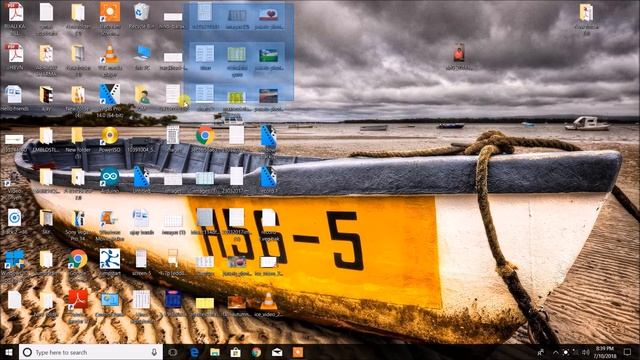Image resolution: width=640 pixels, height=360 pixels.
Task: Open the Windows Start menu
Action: (9, 352)
